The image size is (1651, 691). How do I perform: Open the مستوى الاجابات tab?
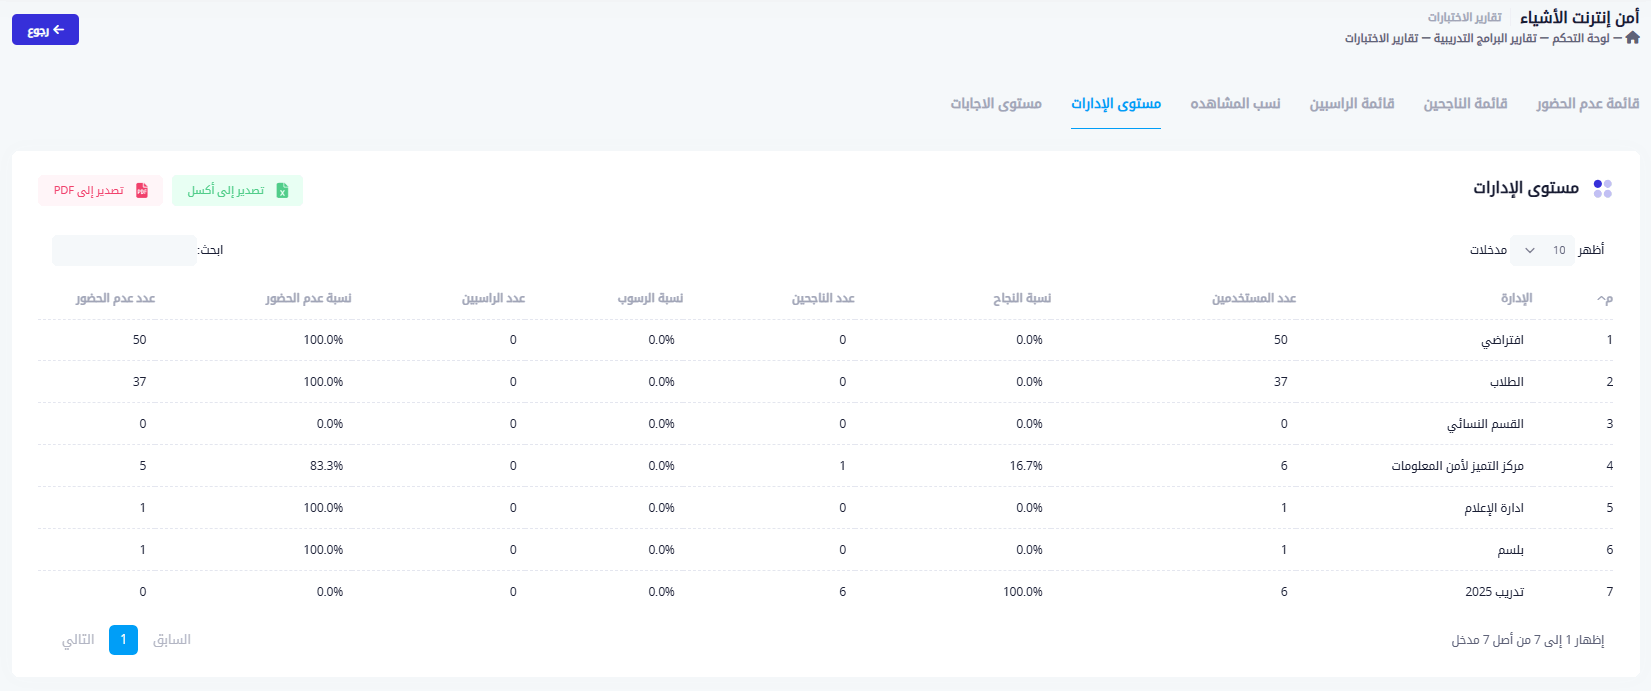click(995, 104)
